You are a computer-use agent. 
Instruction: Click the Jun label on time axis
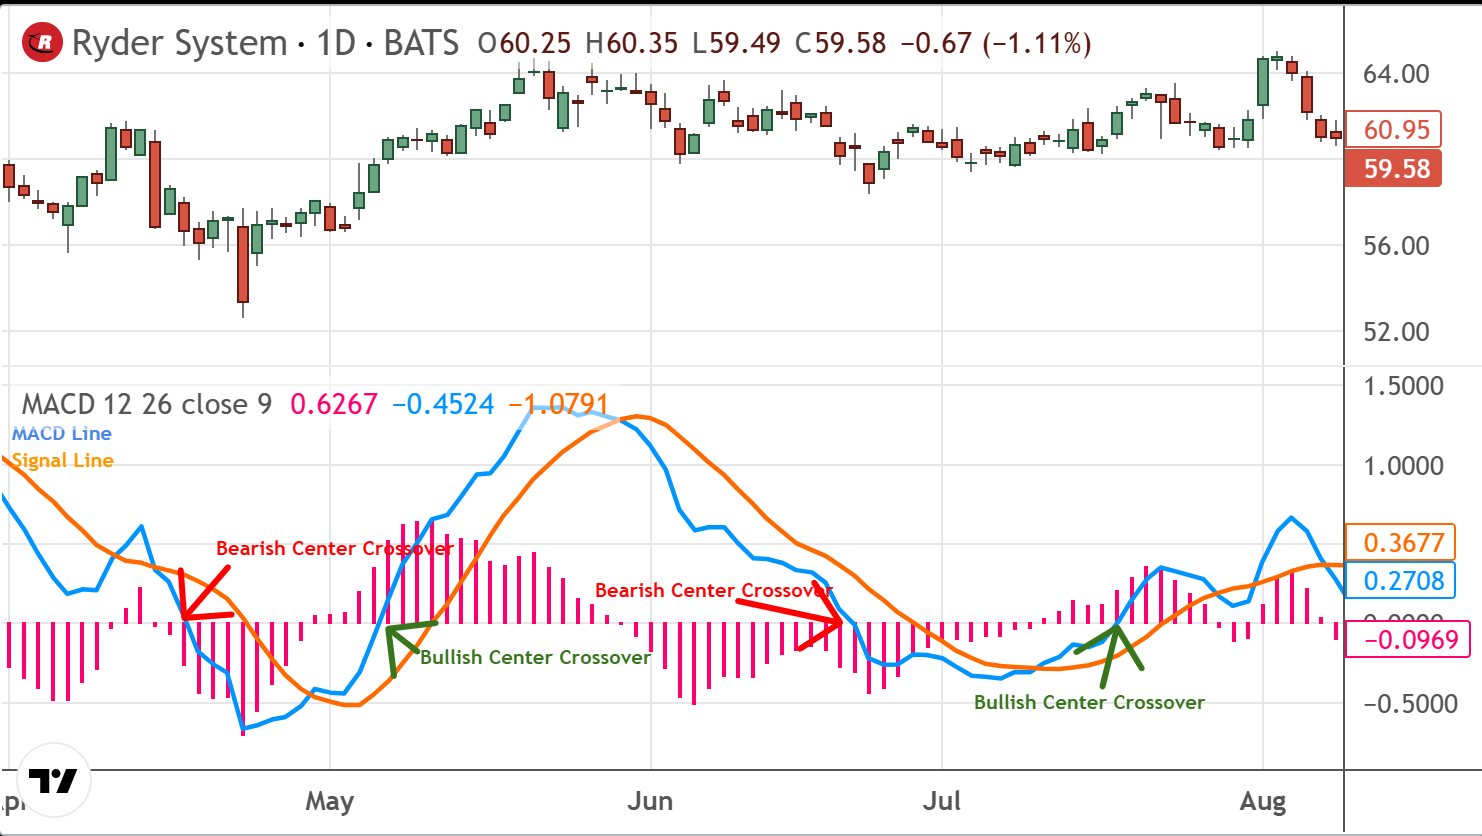coord(651,801)
